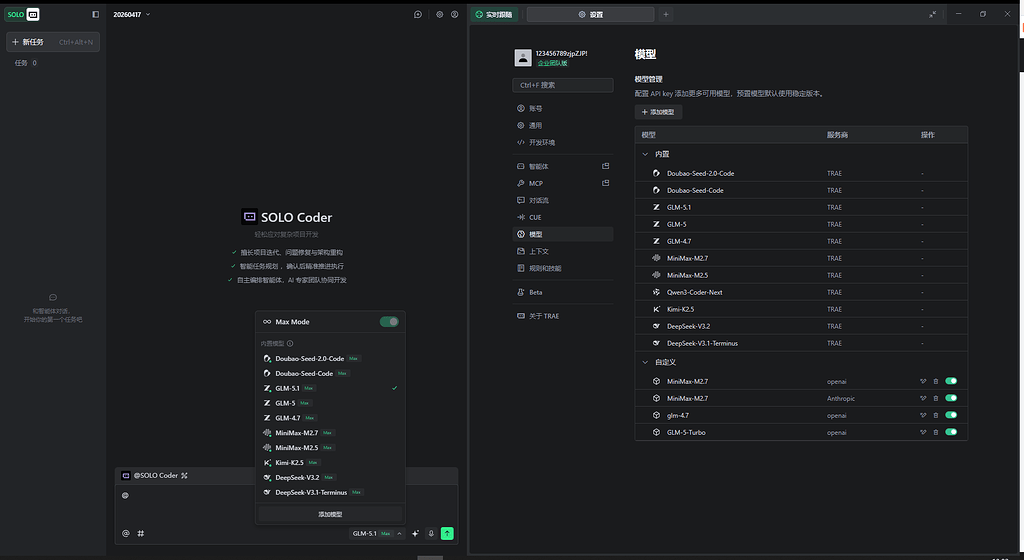Disable the MiniMax-M2.7 openai model toggle
The height and width of the screenshot is (560, 1024).
click(951, 381)
